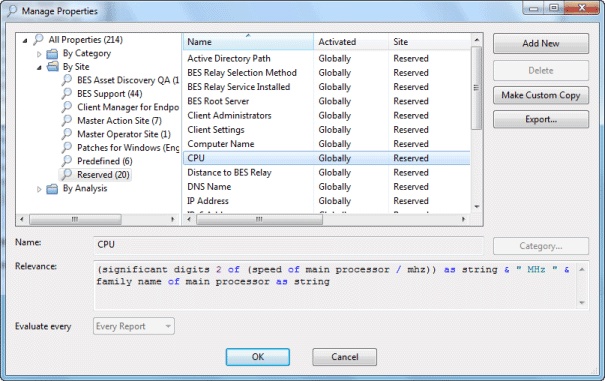605x381 pixels.
Task: Select BES Support (44) in the tree
Action: pos(110,94)
